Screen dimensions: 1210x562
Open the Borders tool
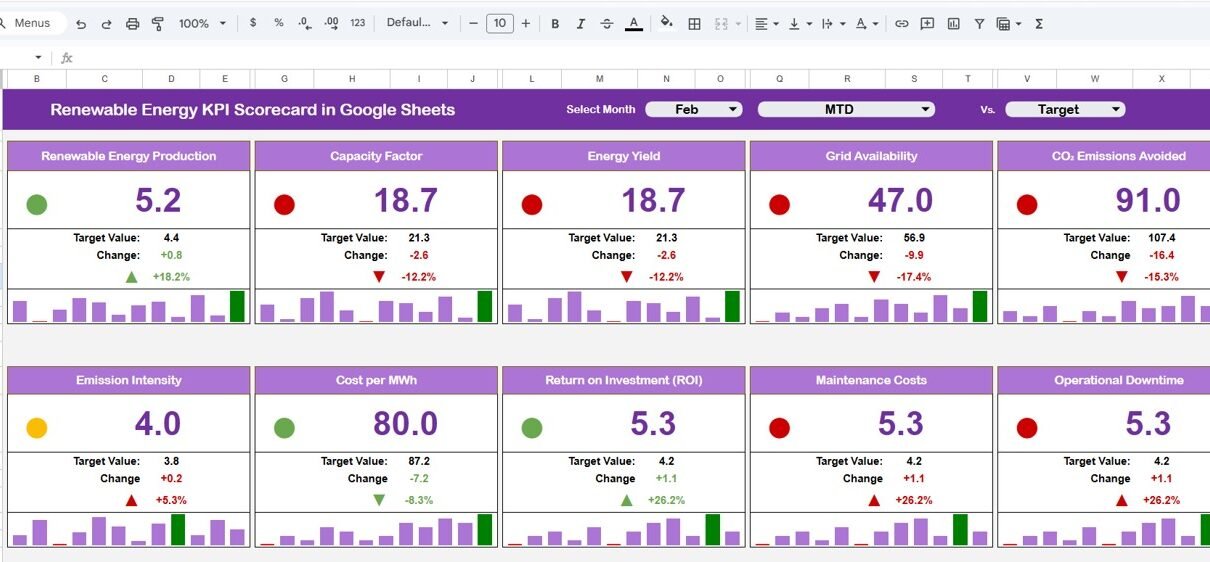694,23
